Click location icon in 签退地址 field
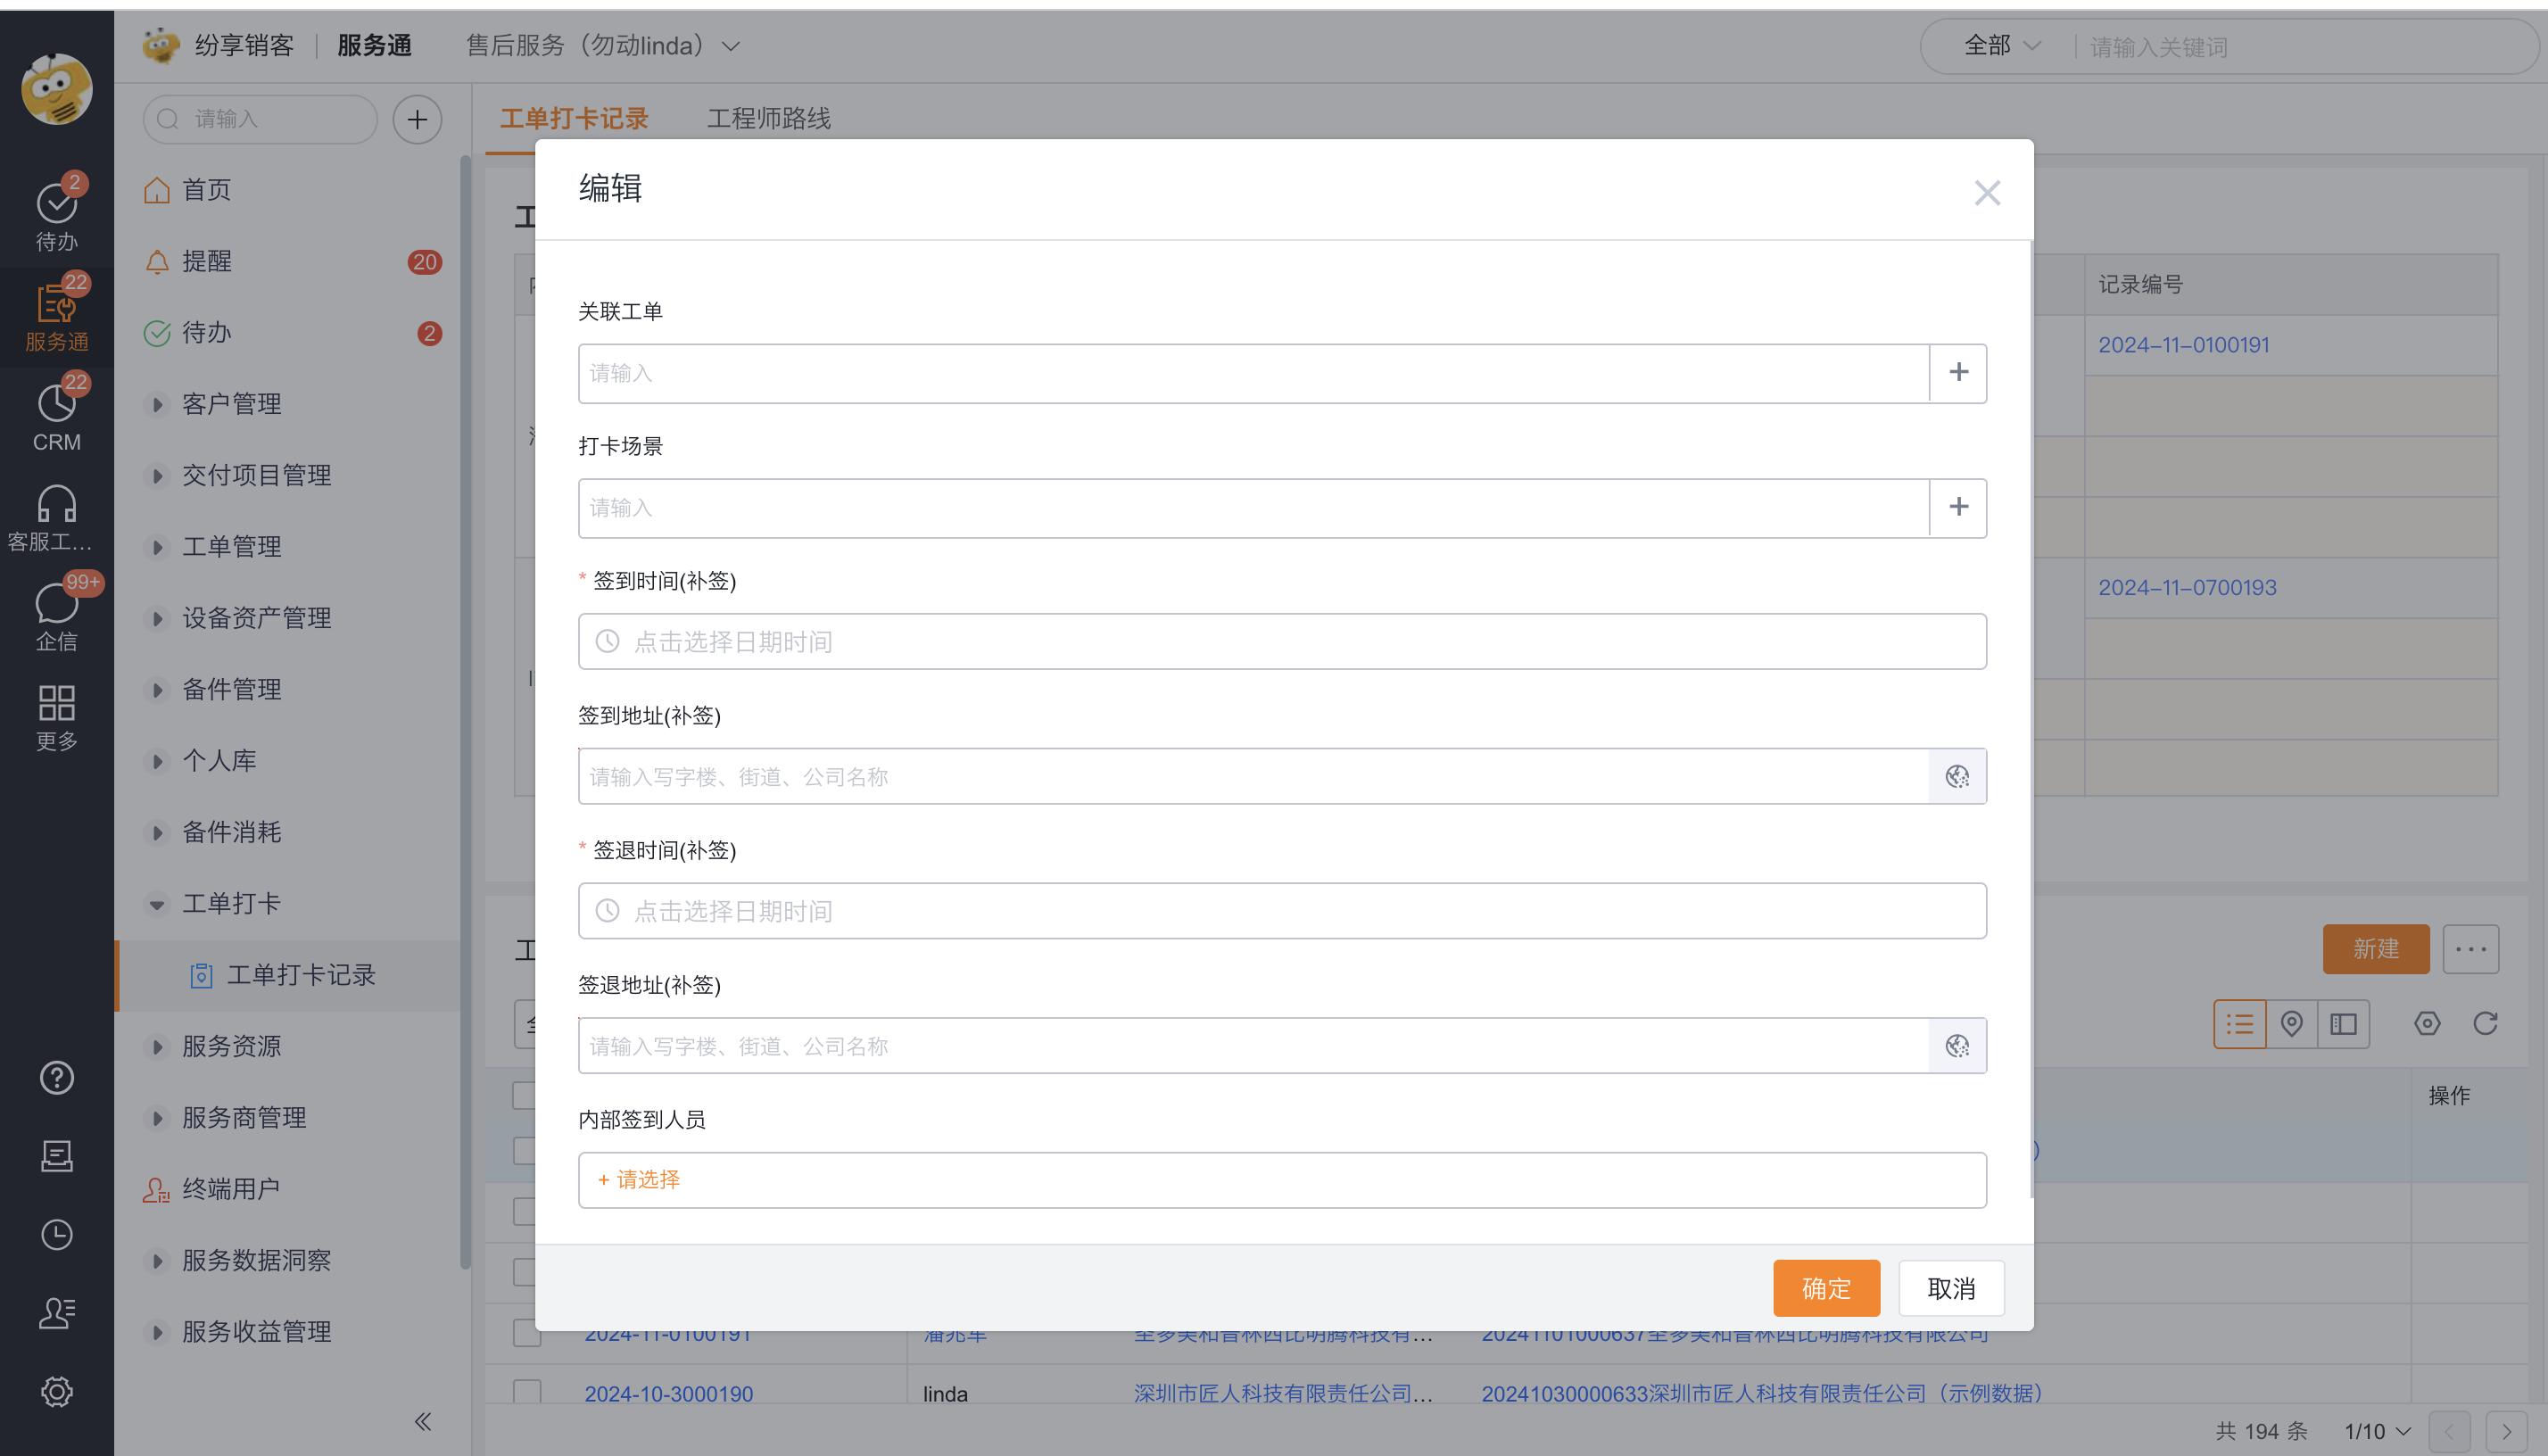The height and width of the screenshot is (1456, 2548). (1957, 1046)
